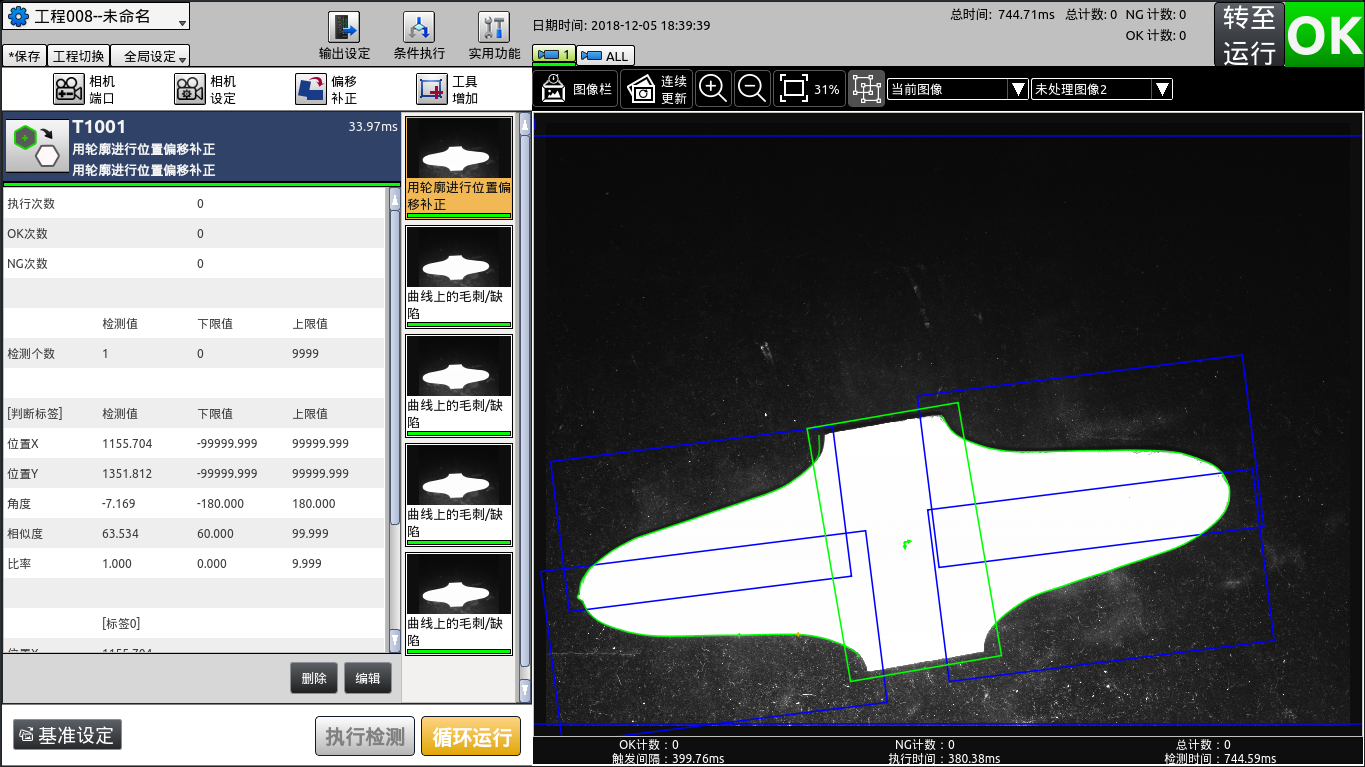Click the 执行时间: 380.38ms status text

[x=944, y=759]
